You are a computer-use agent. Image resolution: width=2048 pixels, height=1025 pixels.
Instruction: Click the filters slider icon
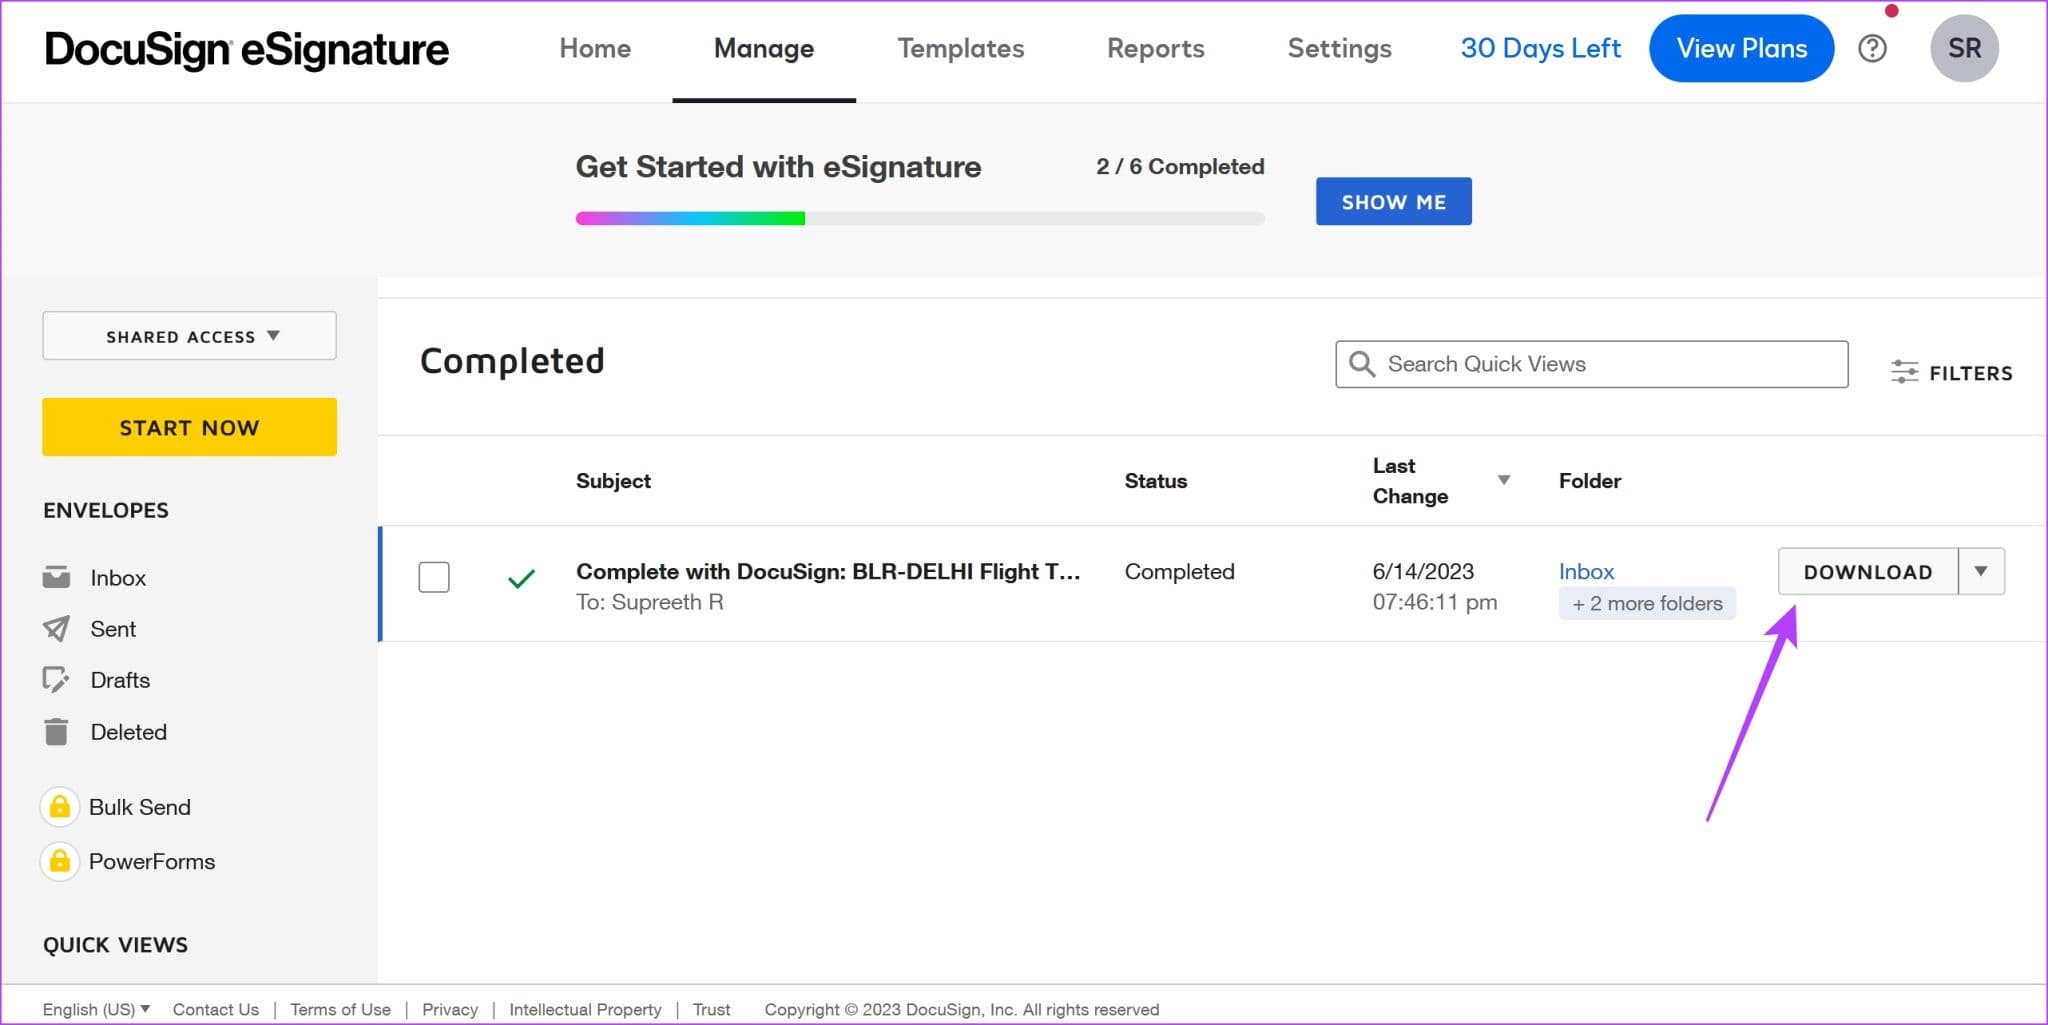[1904, 372]
